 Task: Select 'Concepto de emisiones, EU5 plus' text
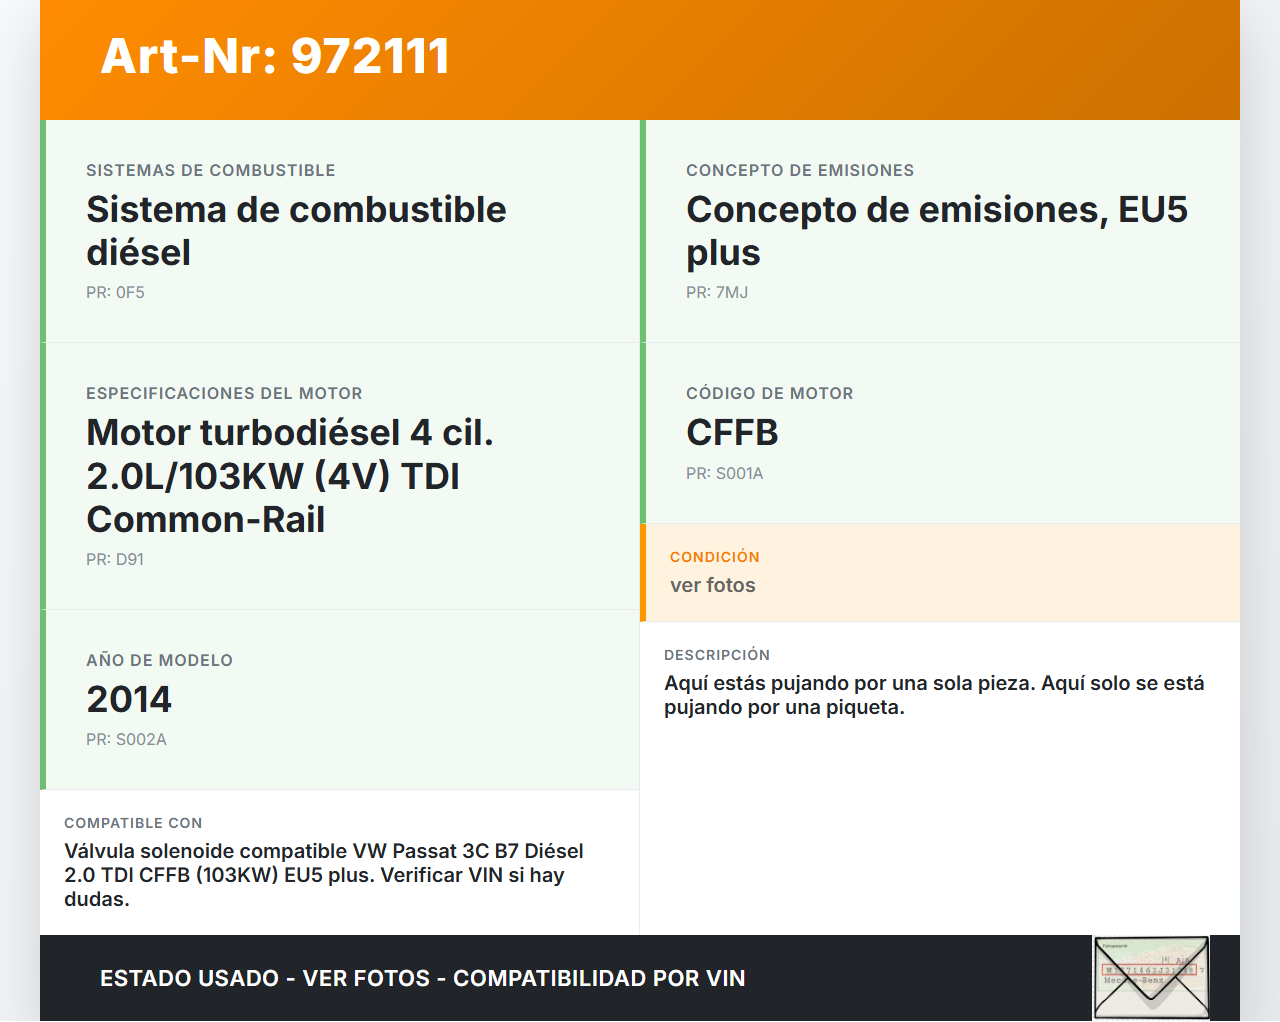point(937,231)
